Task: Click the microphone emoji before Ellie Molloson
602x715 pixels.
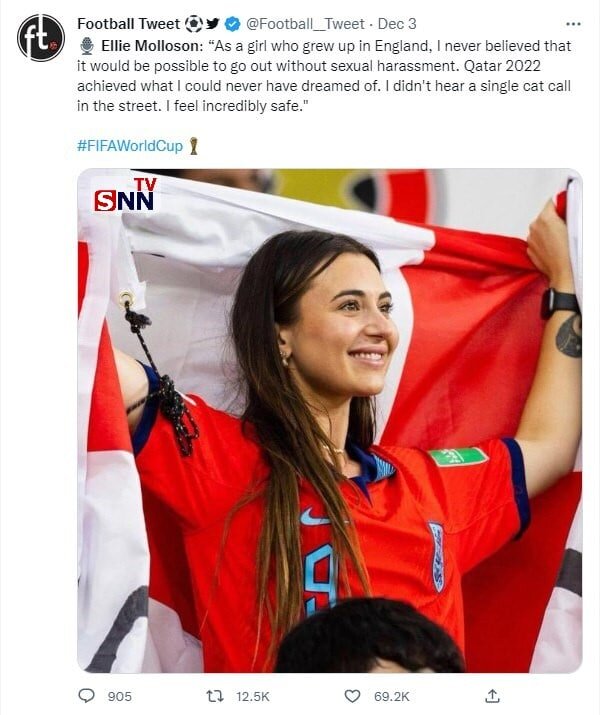Action: click(86, 46)
